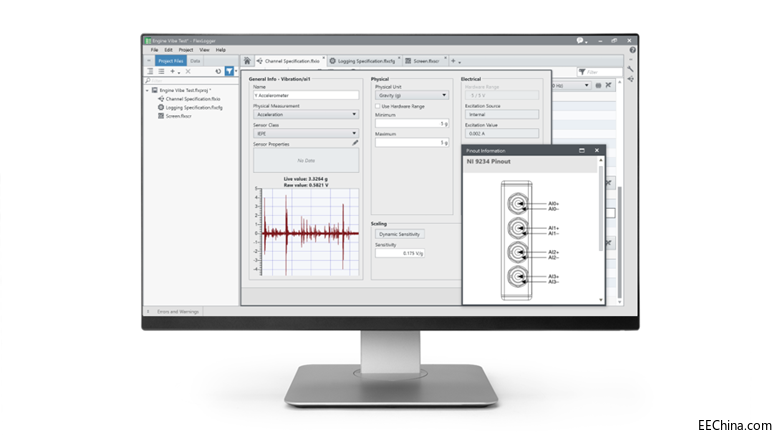780x438 pixels.
Task: Click the Pinout window vertical scrollbar
Action: pyautogui.click(x=601, y=208)
